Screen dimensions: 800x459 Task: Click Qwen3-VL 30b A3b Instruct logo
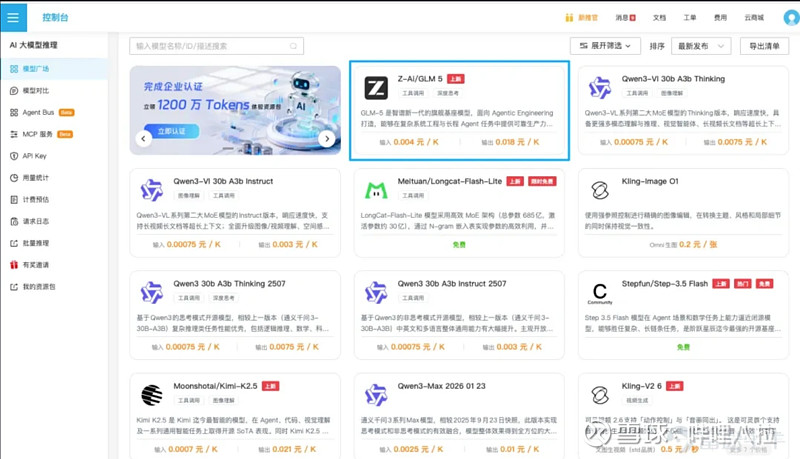[152, 190]
